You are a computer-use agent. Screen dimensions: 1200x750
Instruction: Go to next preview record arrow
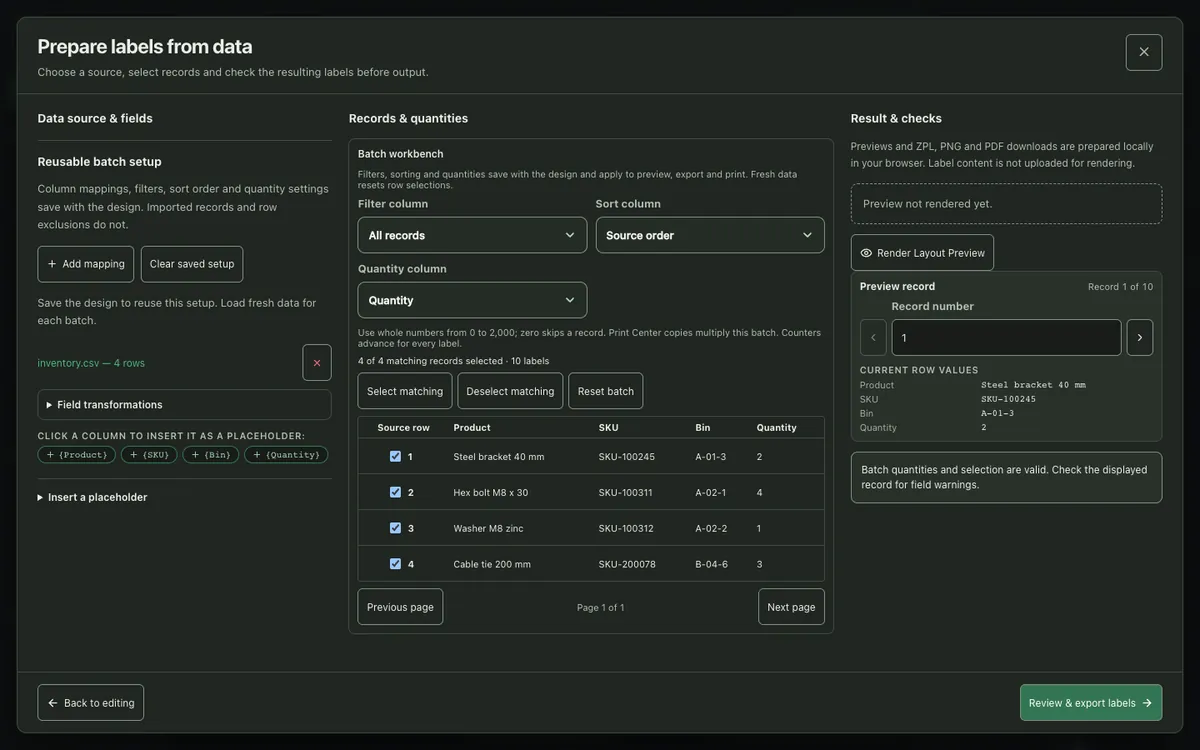click(1140, 337)
